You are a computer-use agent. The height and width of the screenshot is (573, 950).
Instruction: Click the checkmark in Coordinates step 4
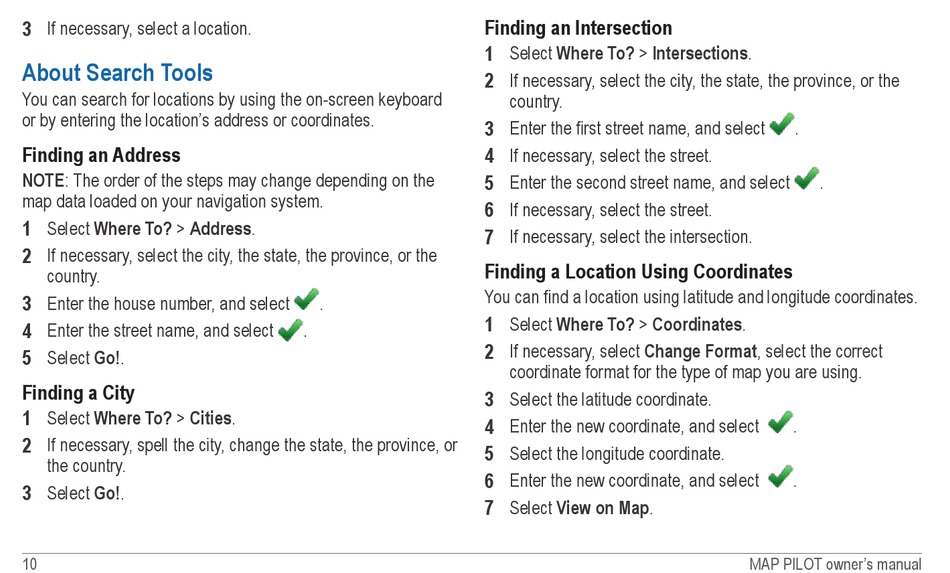pyautogui.click(x=780, y=422)
